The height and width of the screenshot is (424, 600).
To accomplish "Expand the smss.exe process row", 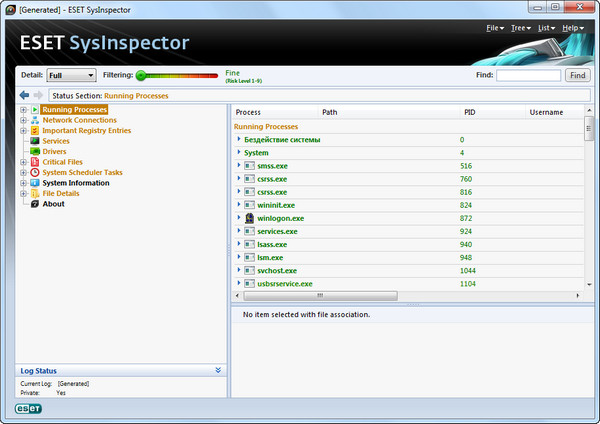I will [239, 165].
